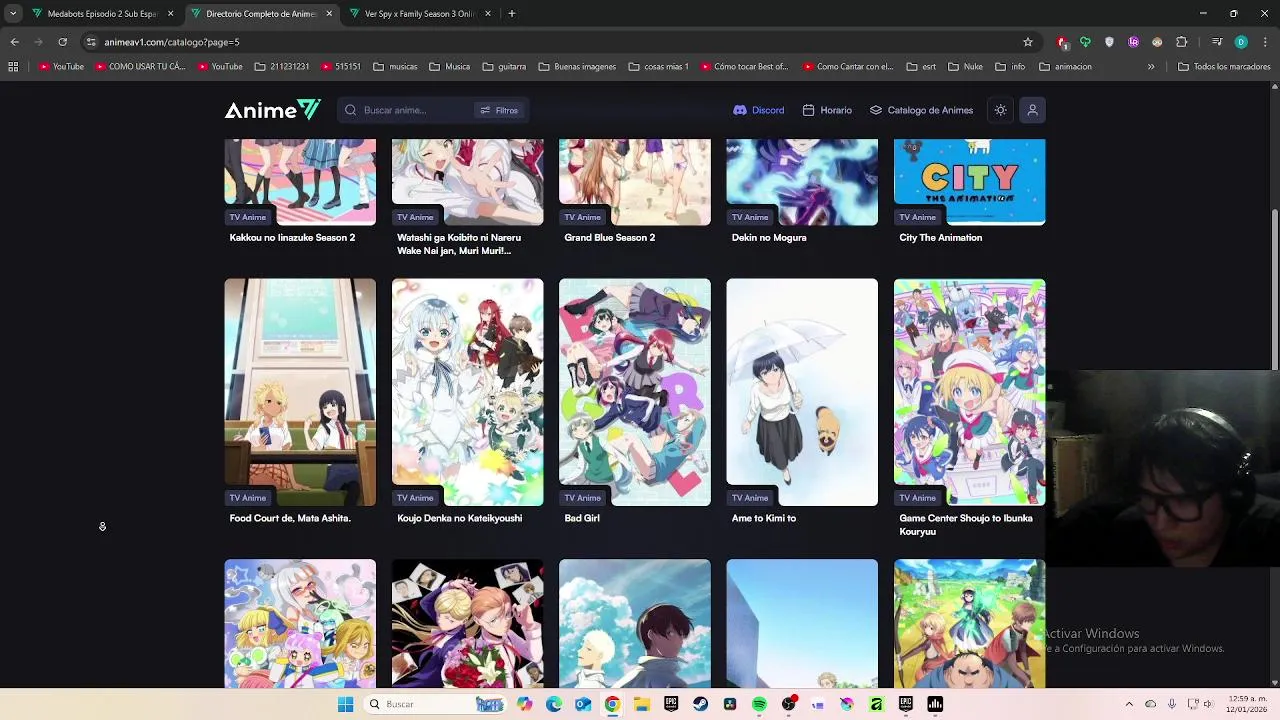Image resolution: width=1280 pixels, height=720 pixels.
Task: Open the COMO USAR TU CÁ... bookmark
Action: [x=140, y=67]
